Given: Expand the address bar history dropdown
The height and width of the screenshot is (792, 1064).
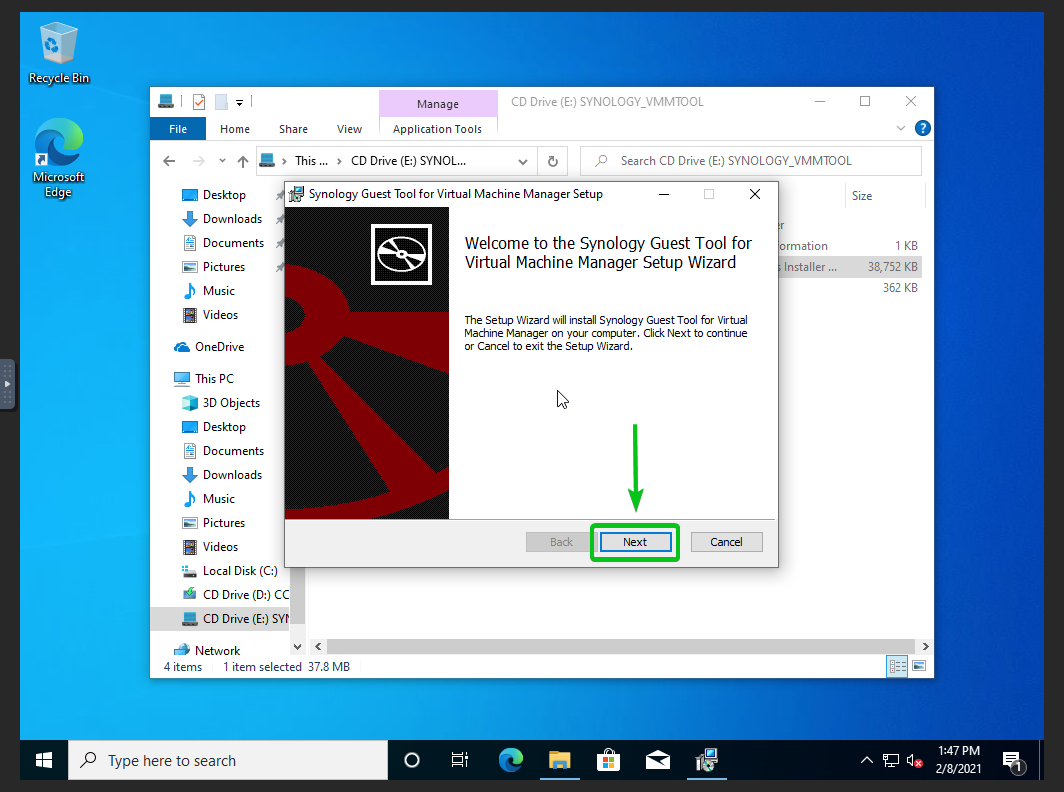Looking at the screenshot, I should pos(523,161).
